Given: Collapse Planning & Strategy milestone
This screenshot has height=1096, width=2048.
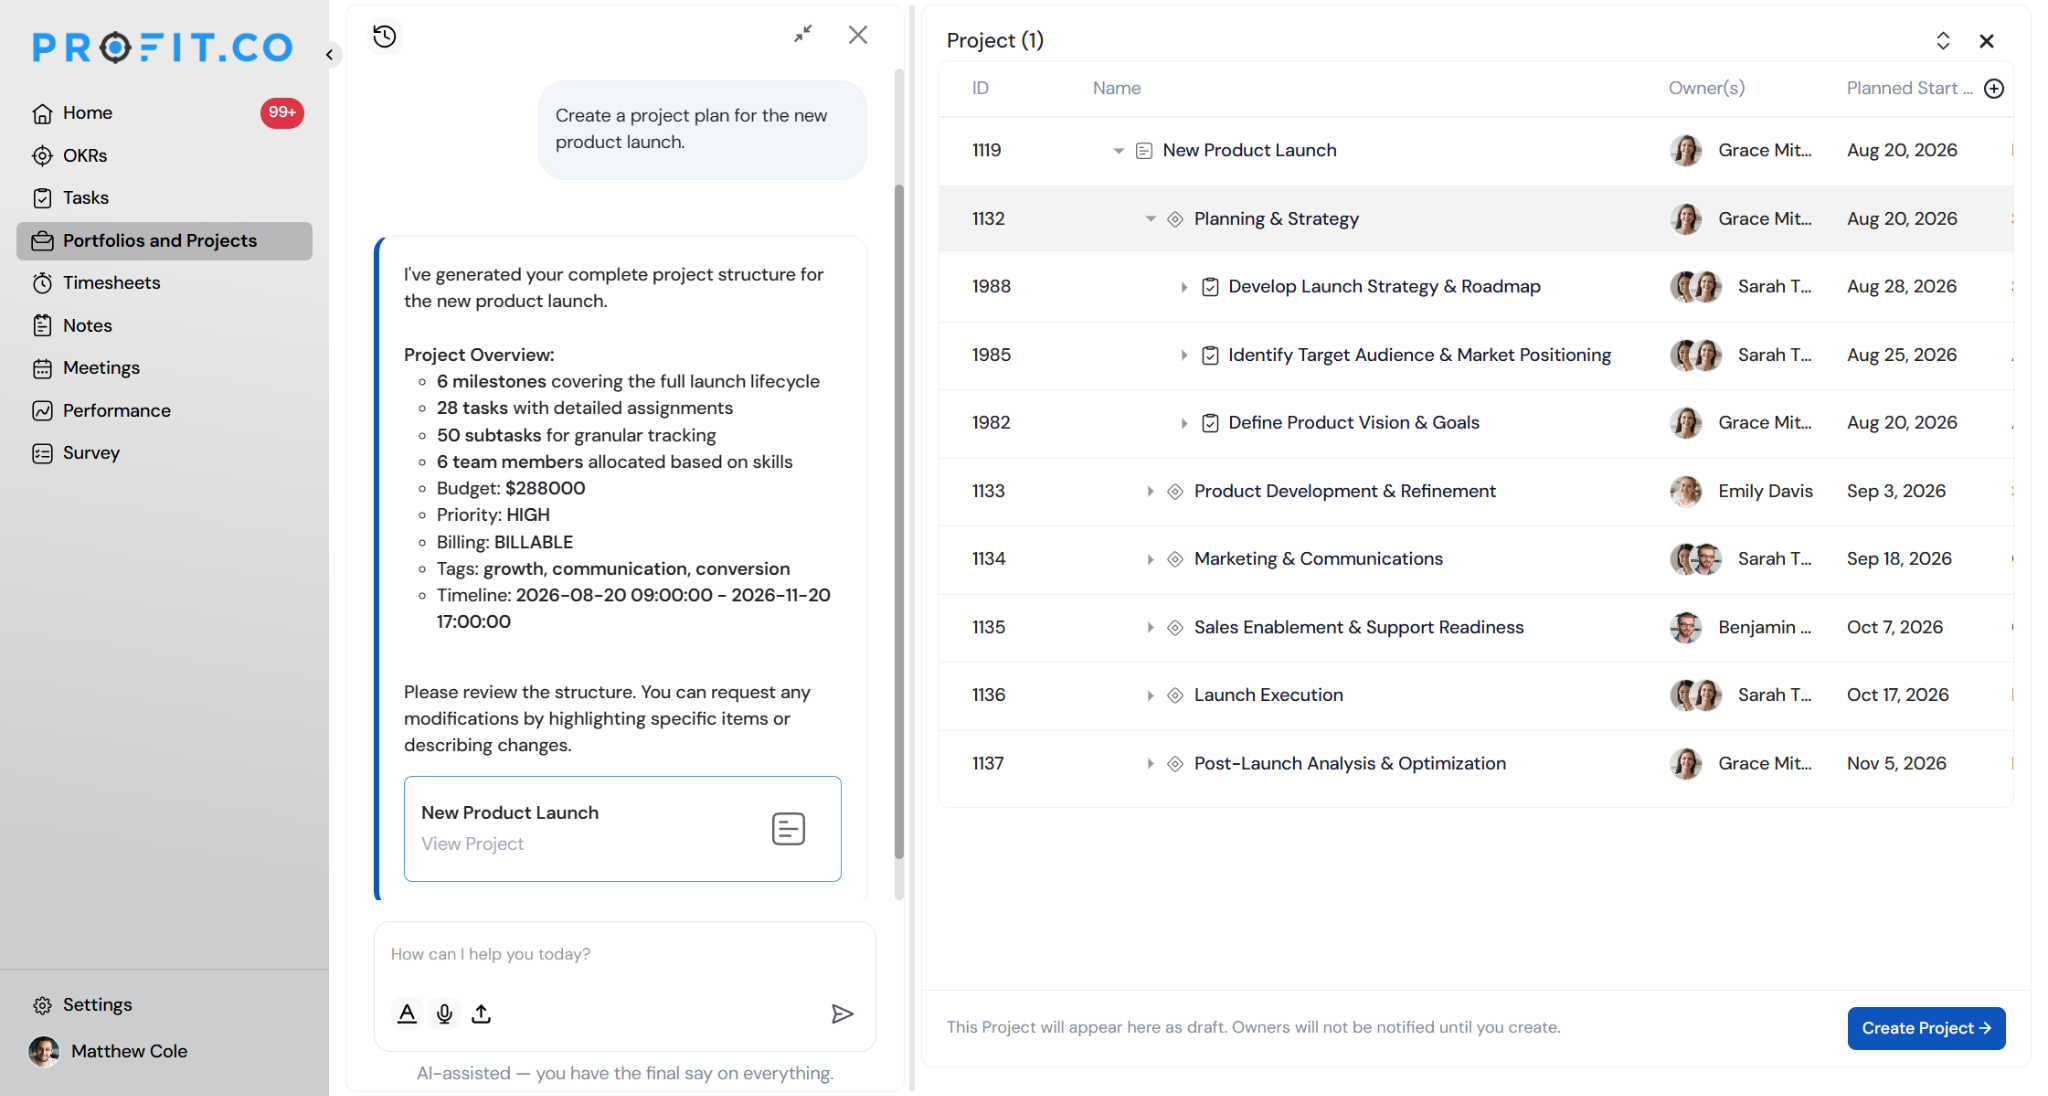Looking at the screenshot, I should (x=1150, y=219).
